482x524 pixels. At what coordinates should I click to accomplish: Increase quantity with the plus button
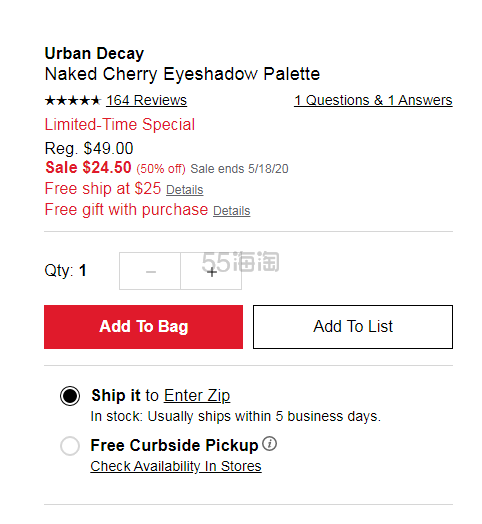[211, 271]
